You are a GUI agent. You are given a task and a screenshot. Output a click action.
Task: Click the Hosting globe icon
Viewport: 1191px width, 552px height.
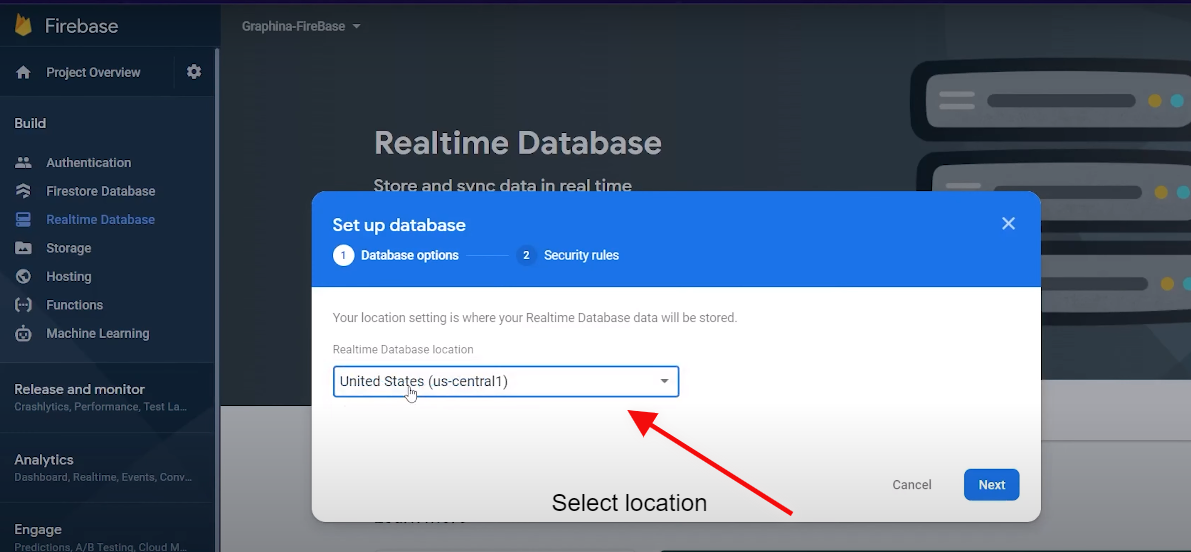pyautogui.click(x=24, y=276)
